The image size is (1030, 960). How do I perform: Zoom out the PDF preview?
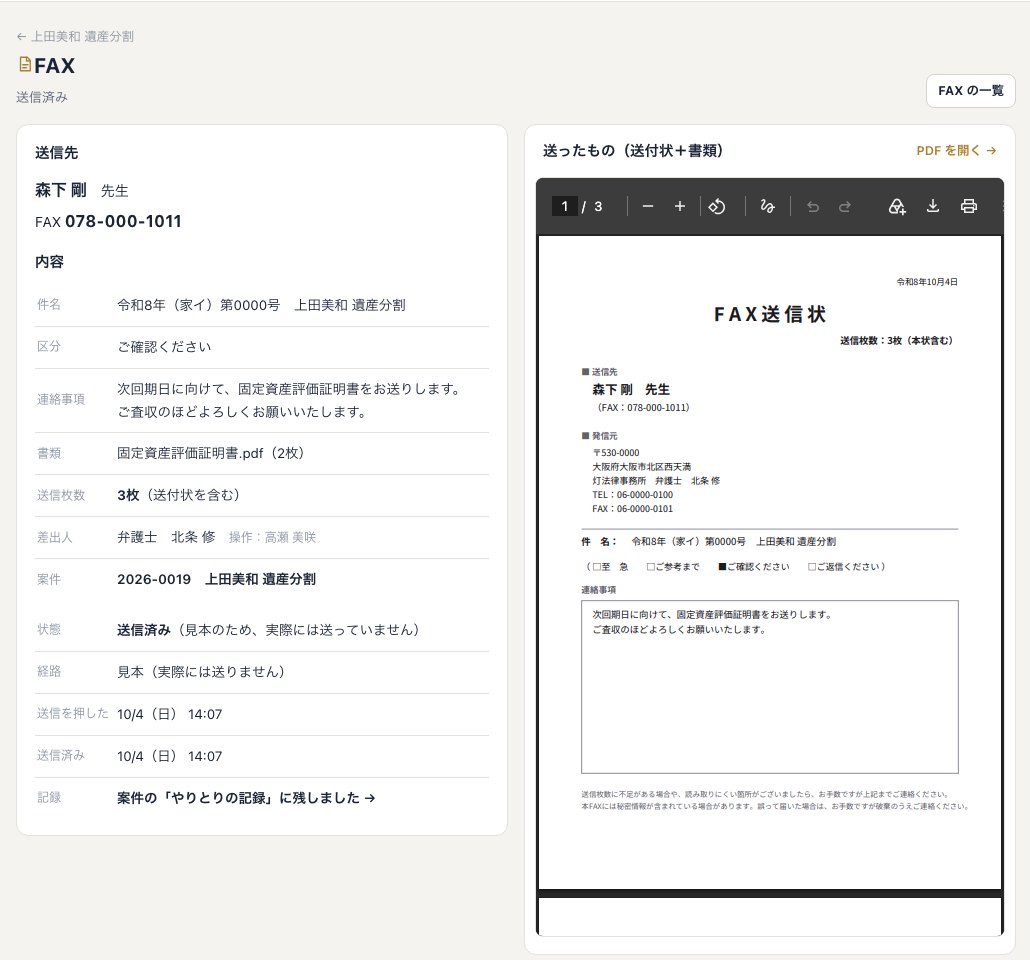pos(648,206)
